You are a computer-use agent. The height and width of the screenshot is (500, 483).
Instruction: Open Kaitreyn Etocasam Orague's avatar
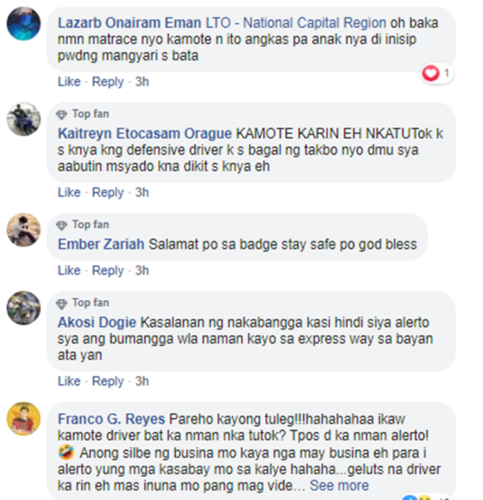[x=24, y=119]
